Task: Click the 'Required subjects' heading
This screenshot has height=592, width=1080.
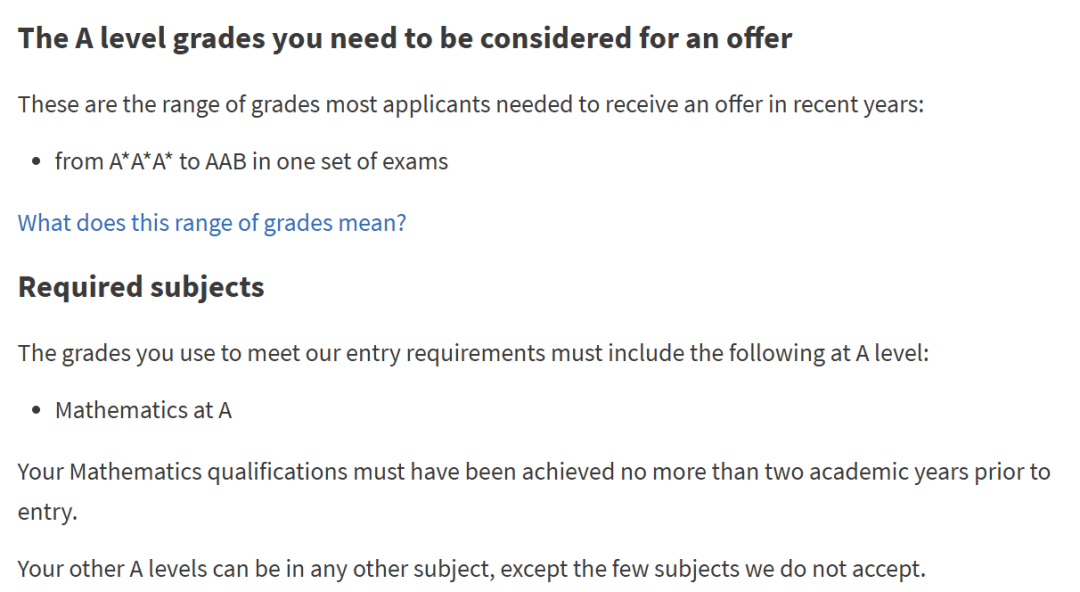Action: [x=141, y=287]
